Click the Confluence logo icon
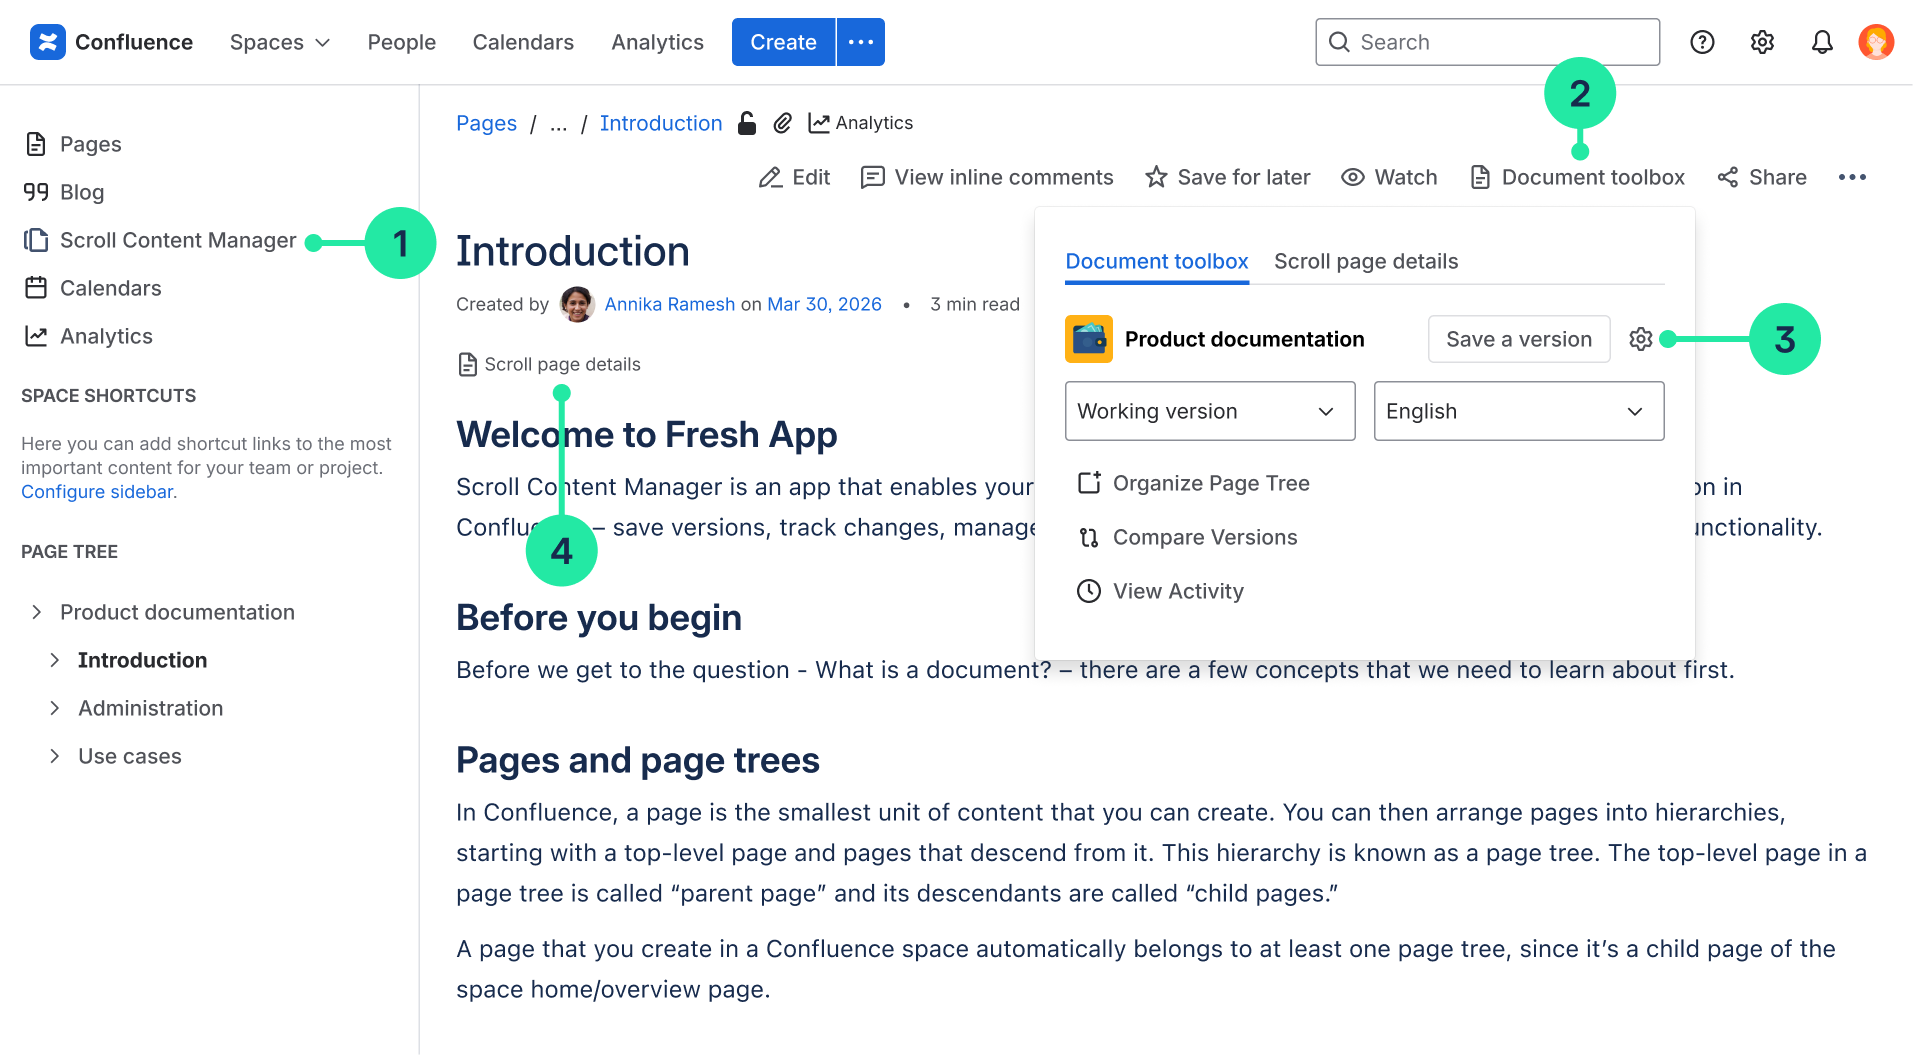This screenshot has width=1913, height=1055. tap(48, 42)
